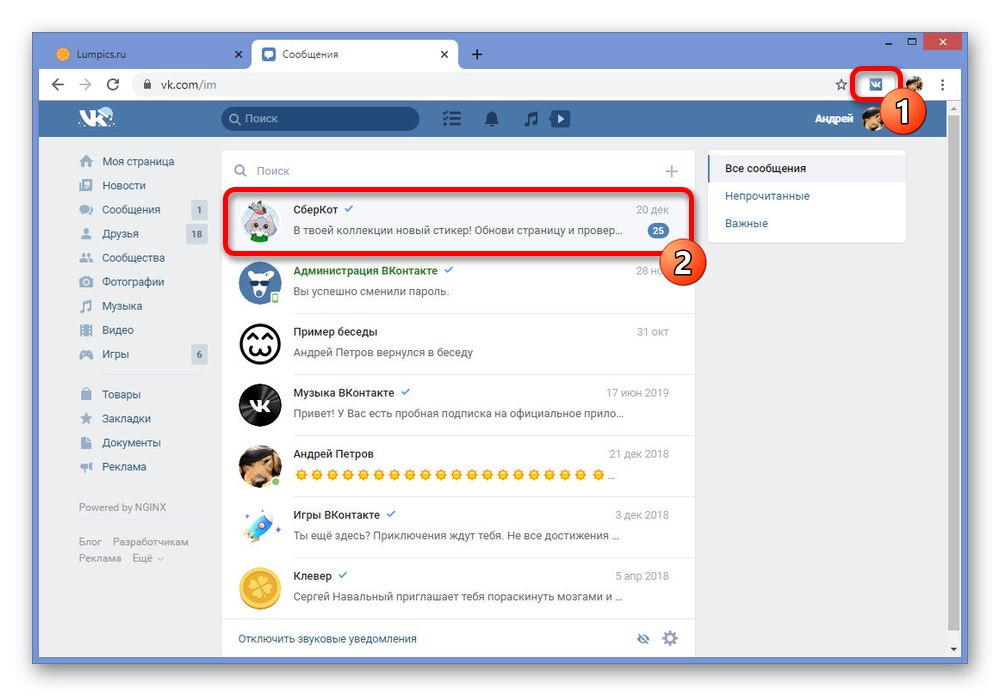1000x696 pixels.
Task: Open the Пример беседы chat
Action: click(458, 343)
